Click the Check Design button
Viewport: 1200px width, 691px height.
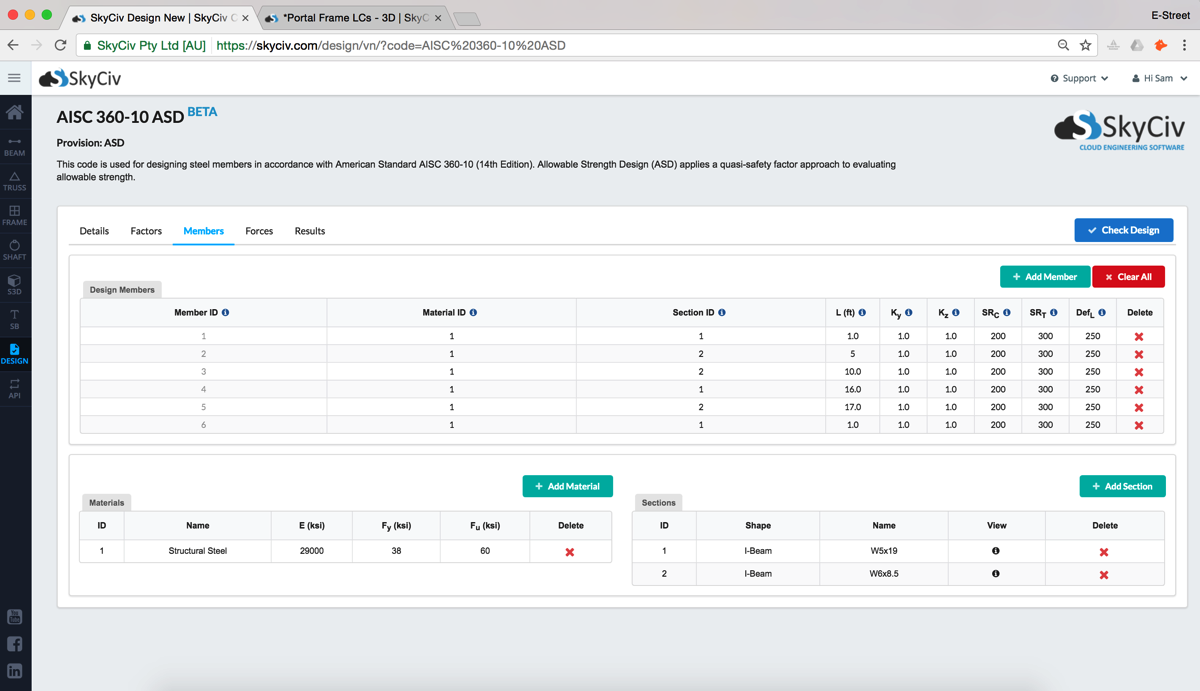point(1124,230)
